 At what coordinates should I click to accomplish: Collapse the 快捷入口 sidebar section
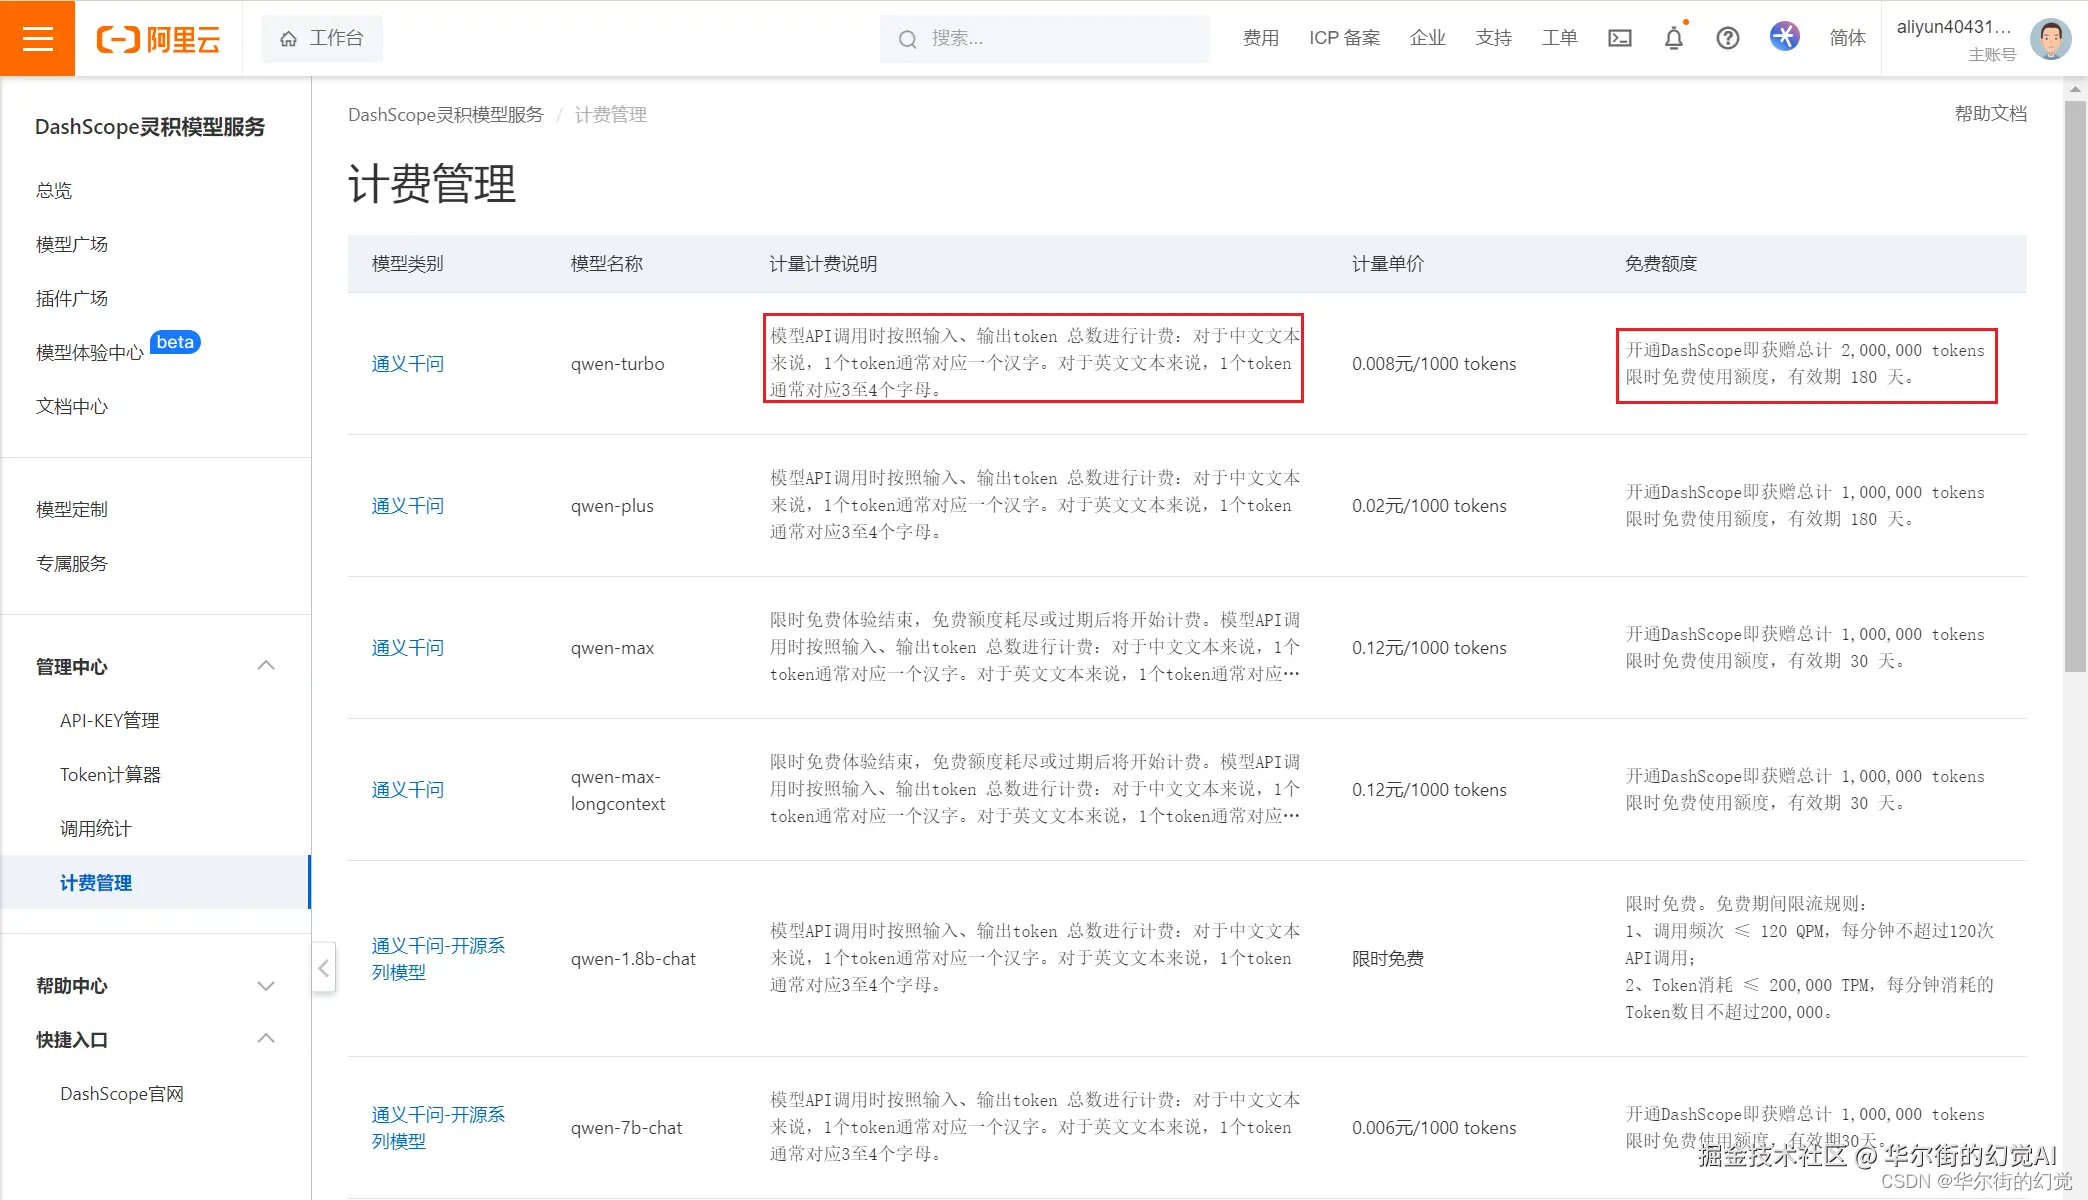(266, 1038)
